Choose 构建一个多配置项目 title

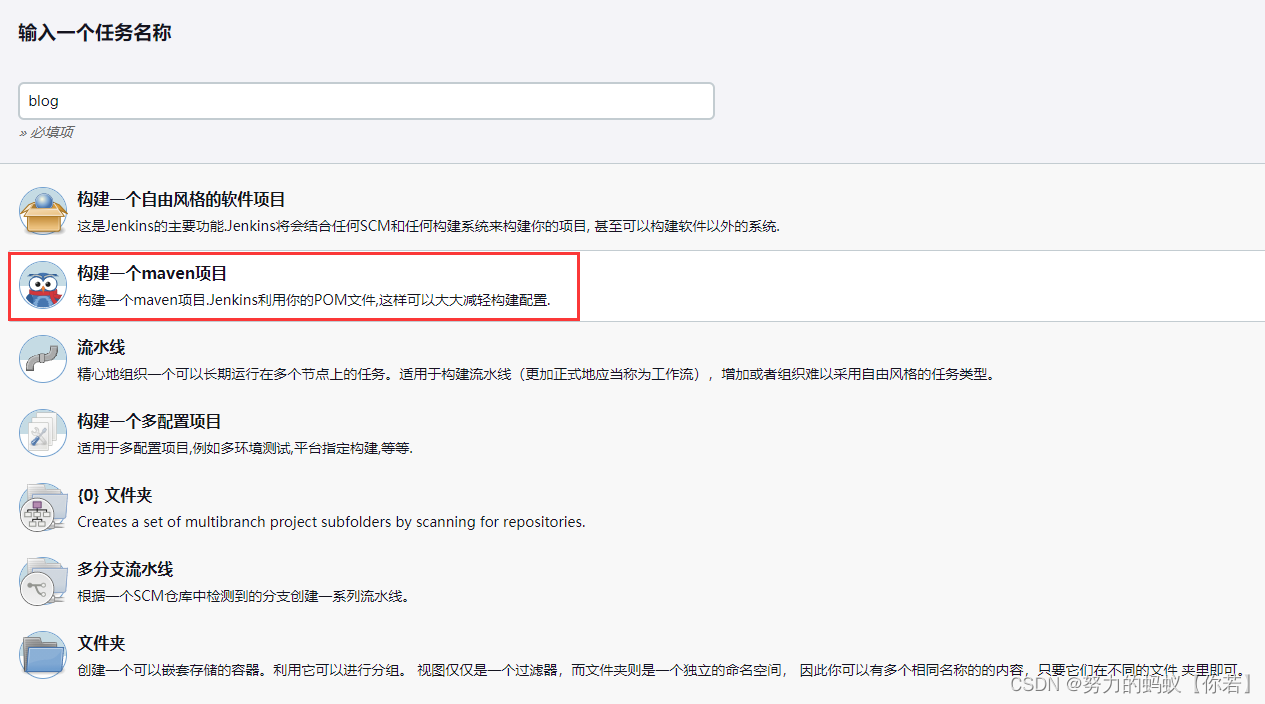click(149, 421)
